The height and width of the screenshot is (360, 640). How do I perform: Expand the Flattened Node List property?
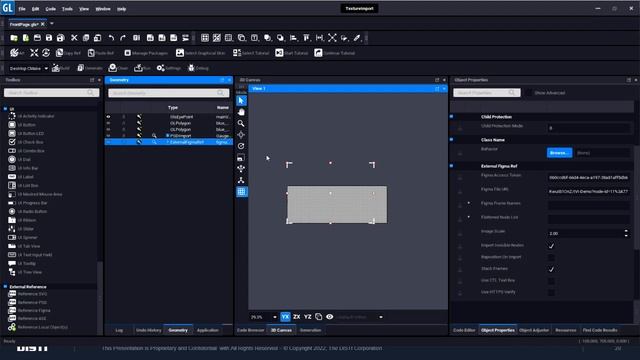pos(469,217)
